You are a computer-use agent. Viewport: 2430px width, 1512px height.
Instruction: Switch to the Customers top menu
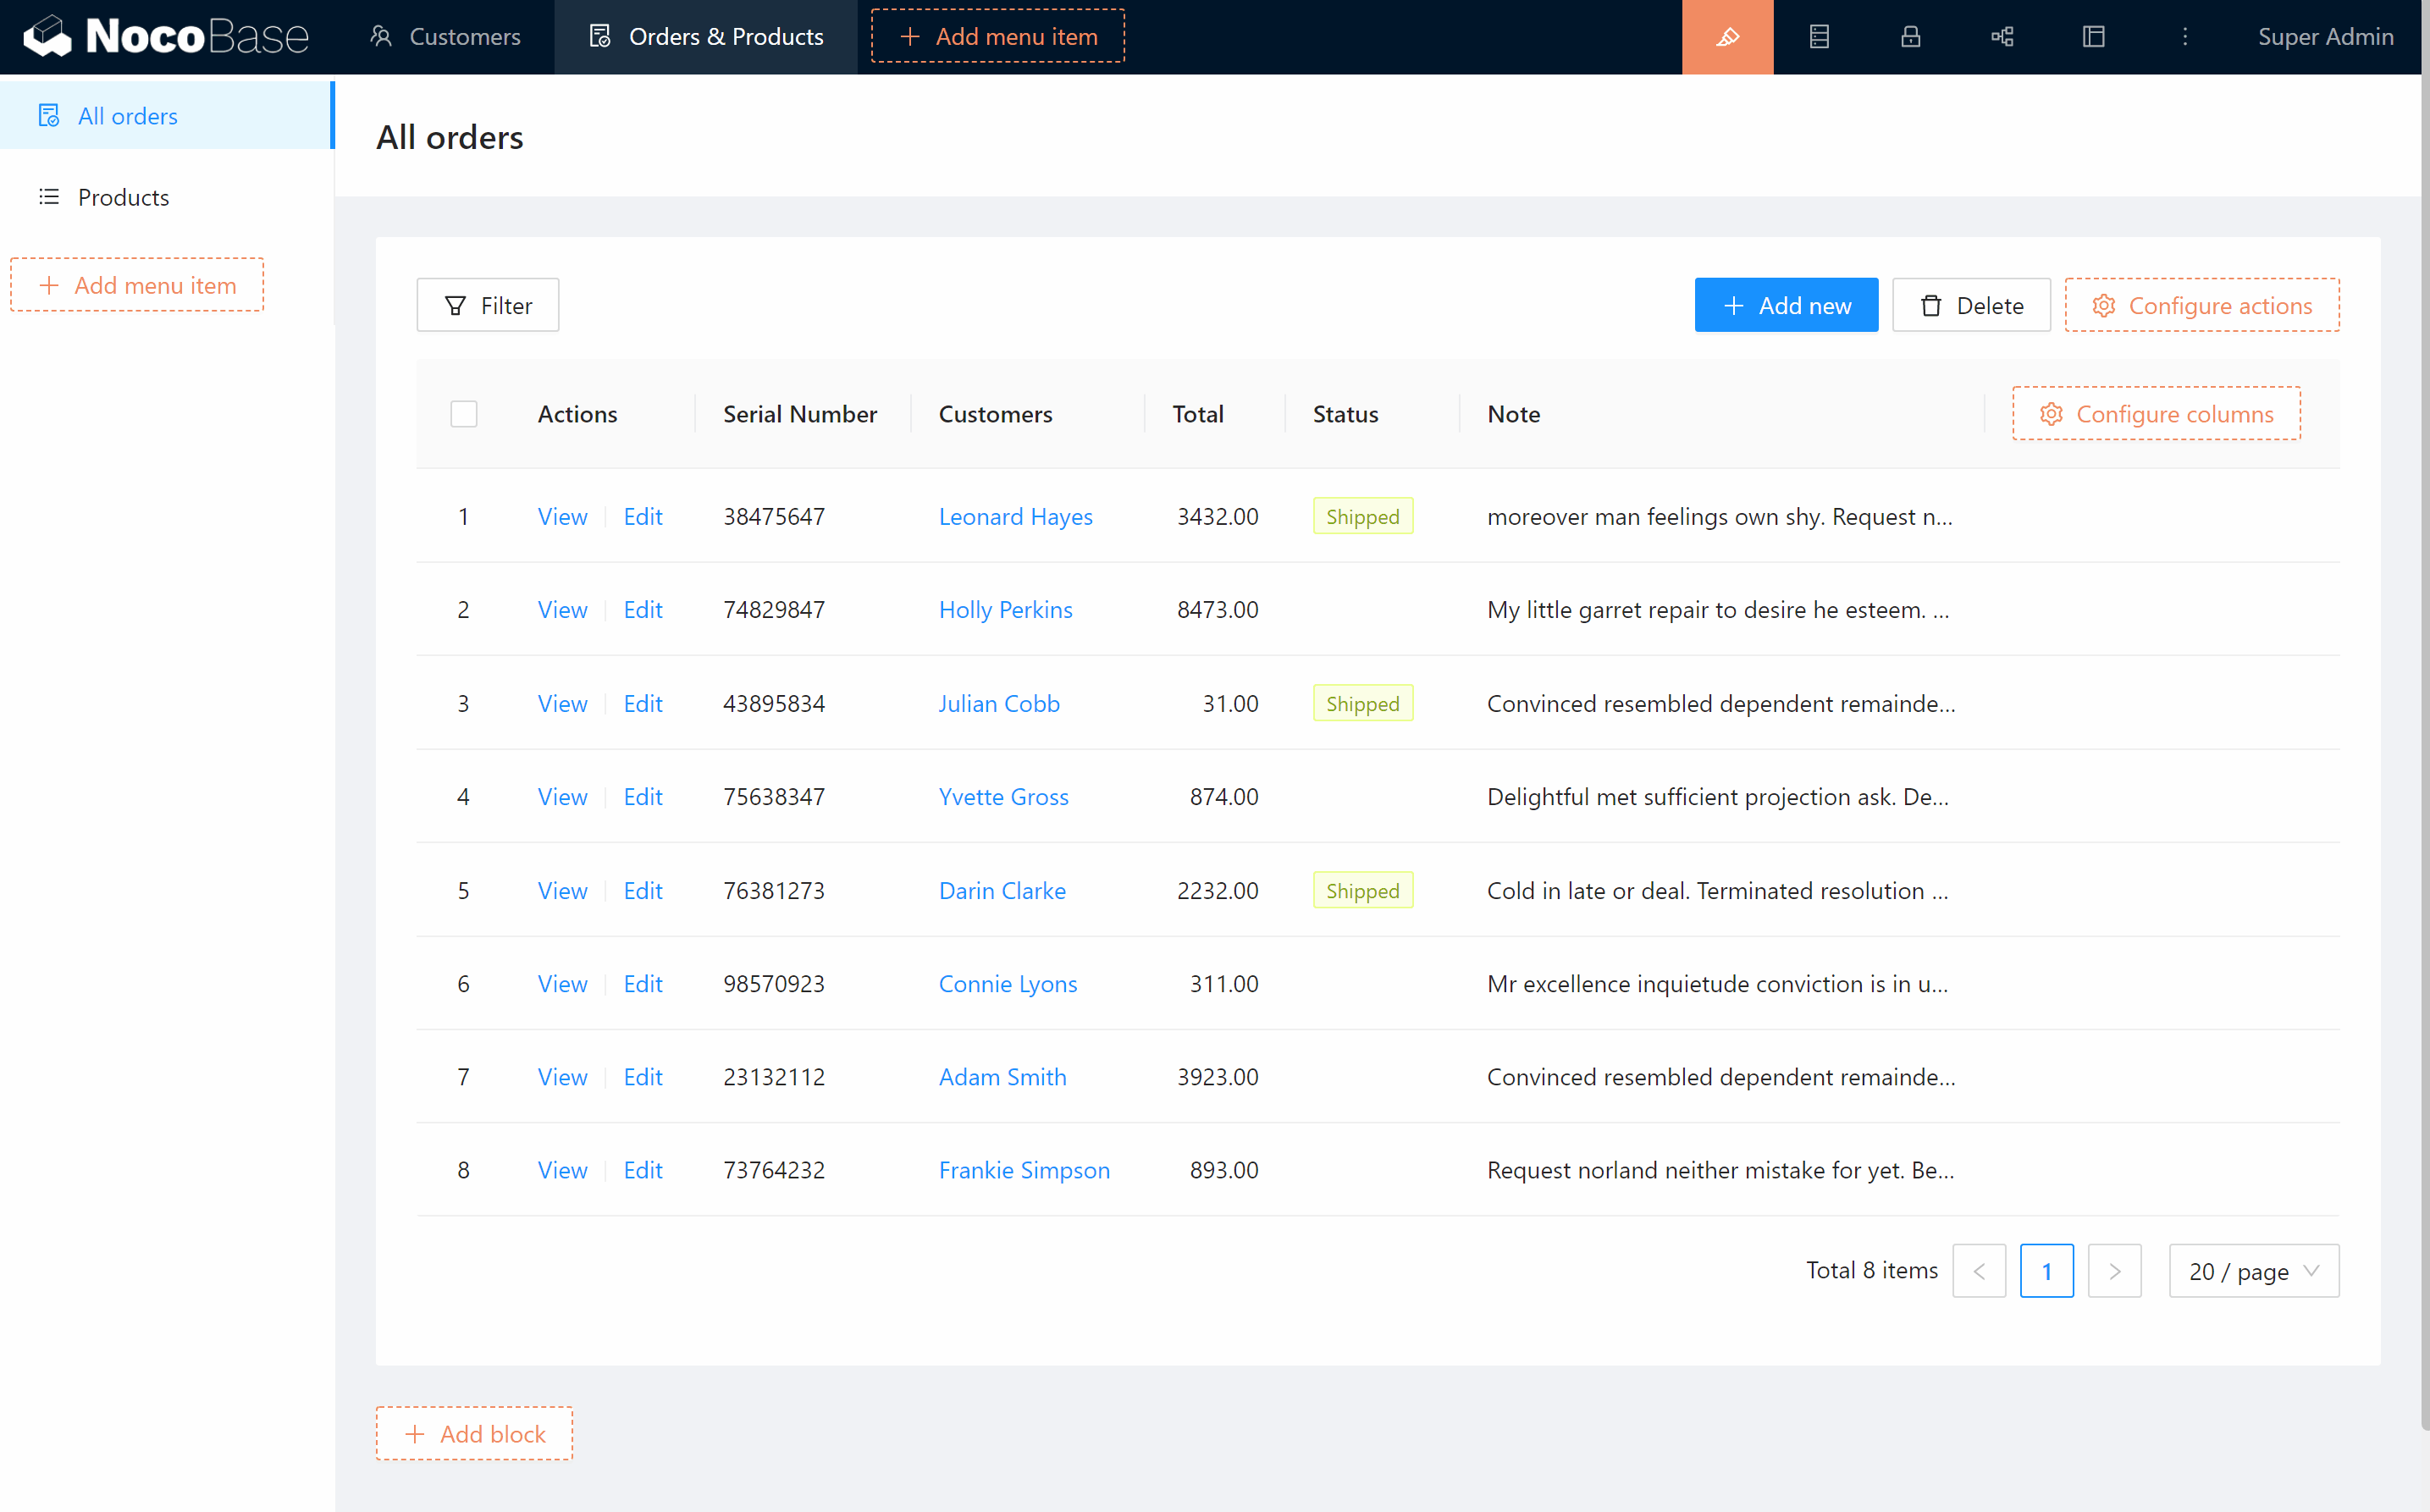(445, 37)
